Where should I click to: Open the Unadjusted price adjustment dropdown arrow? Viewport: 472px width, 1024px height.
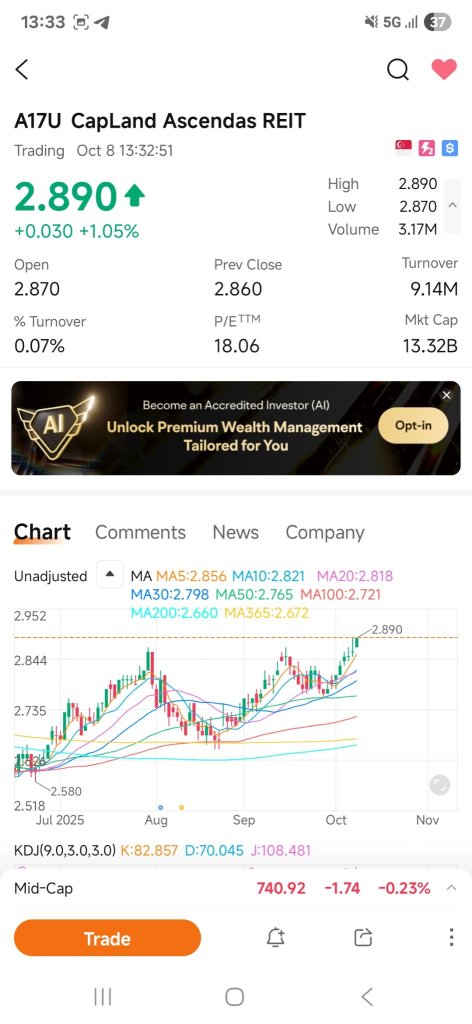[110, 575]
